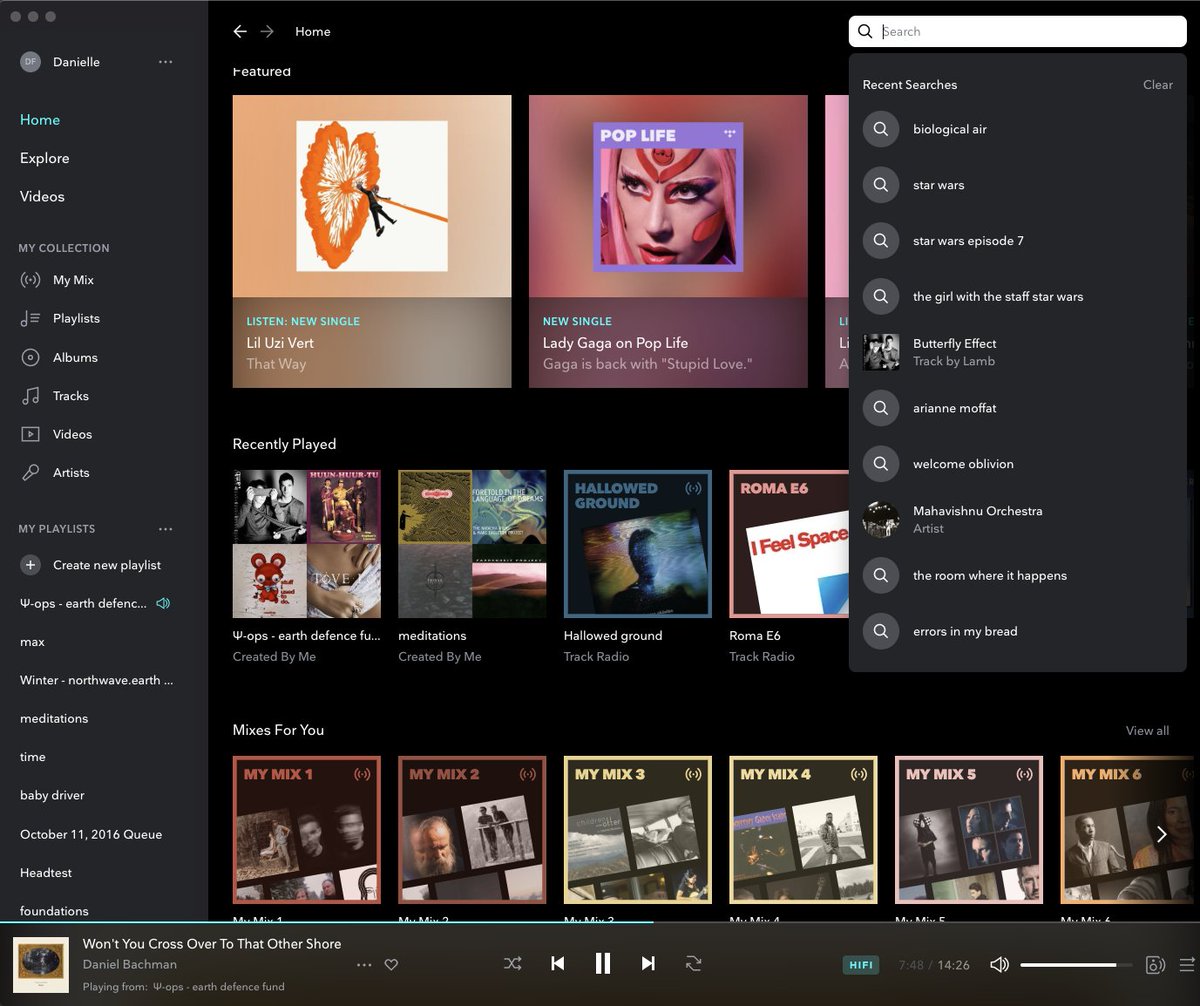Open now-playing album art thumbnail
This screenshot has height=1006, width=1200.
(41, 965)
